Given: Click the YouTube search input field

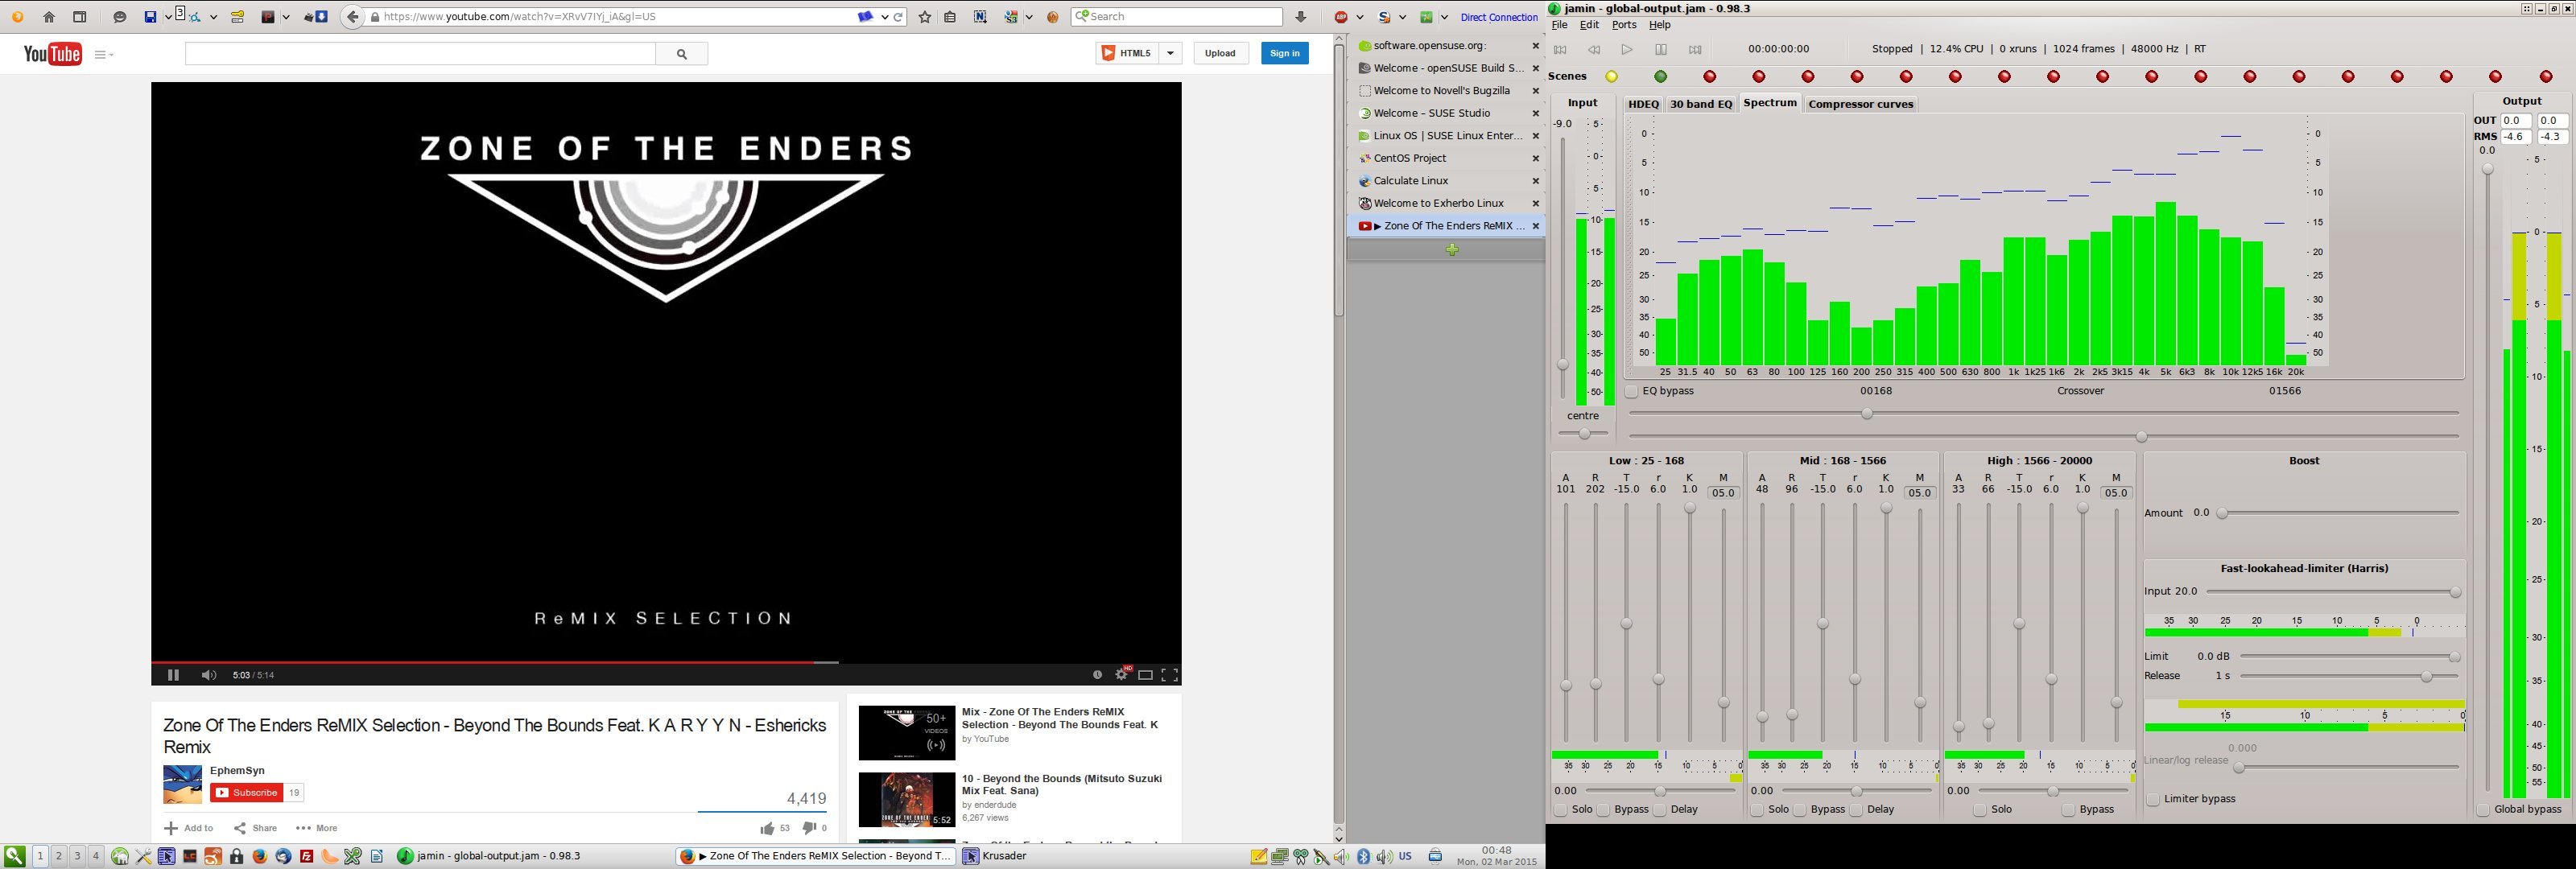Looking at the screenshot, I should point(420,54).
